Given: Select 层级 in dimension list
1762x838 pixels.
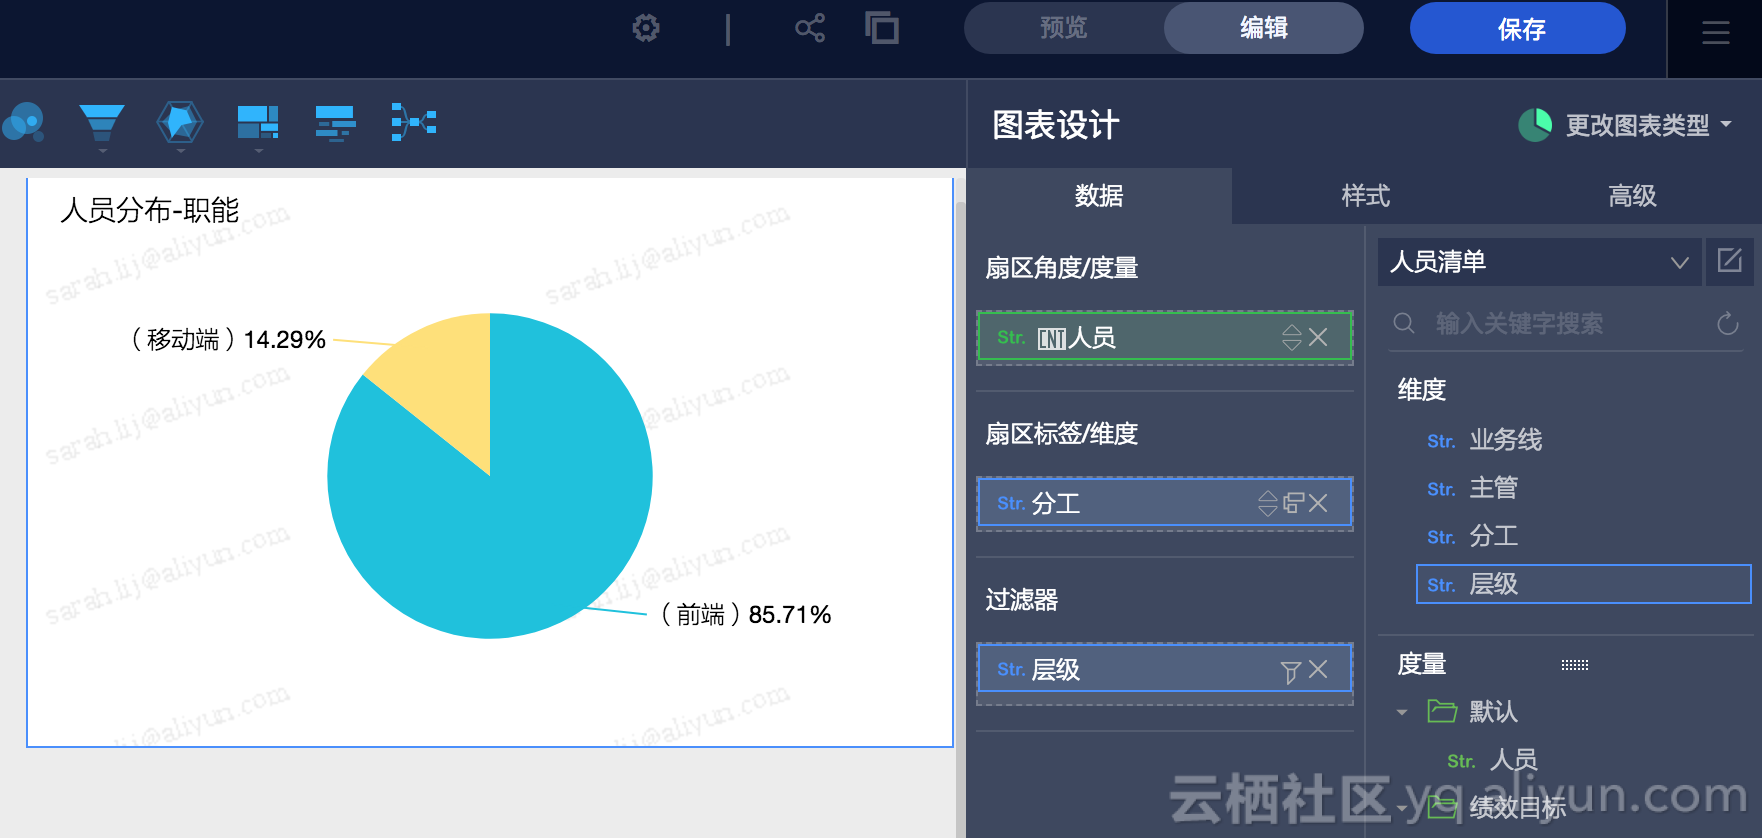Looking at the screenshot, I should click(1584, 584).
